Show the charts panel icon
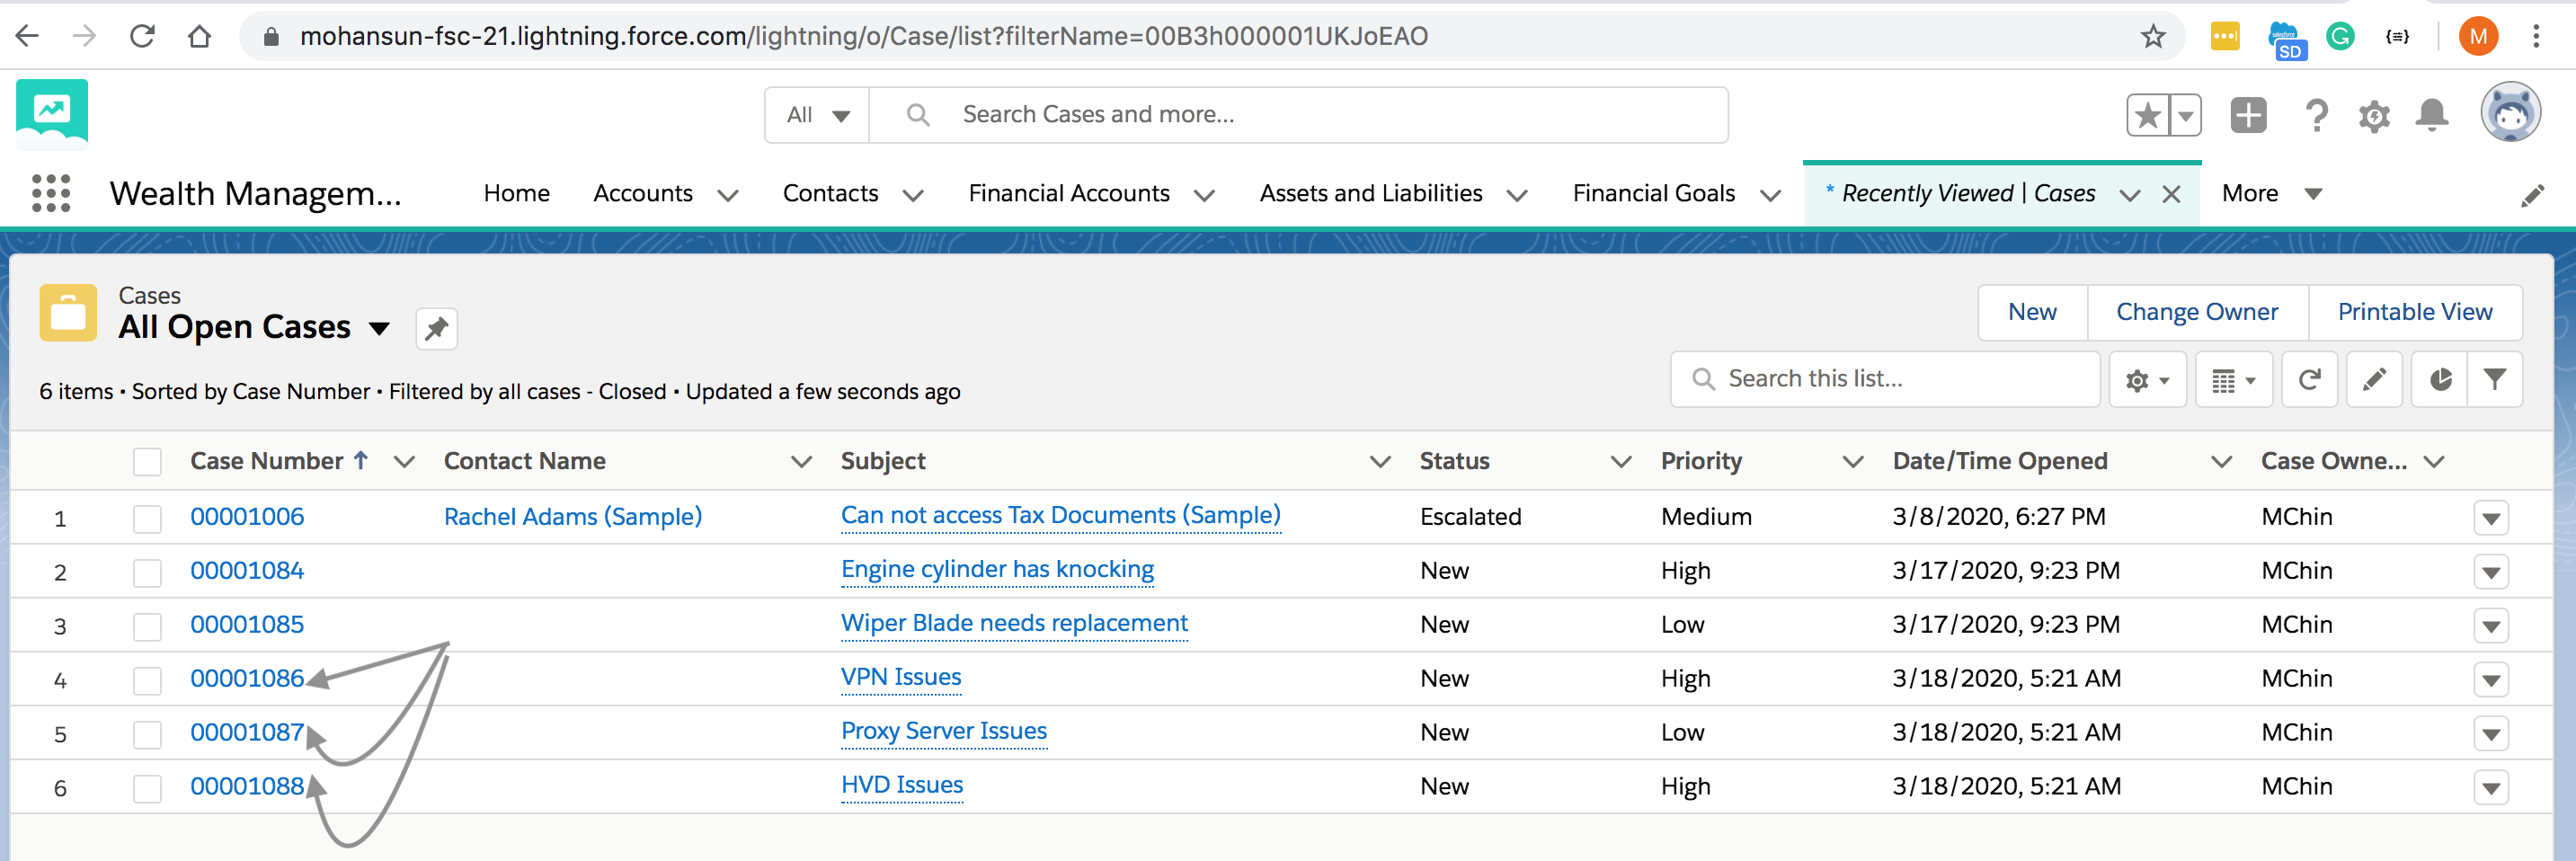The image size is (2576, 861). coord(2440,380)
